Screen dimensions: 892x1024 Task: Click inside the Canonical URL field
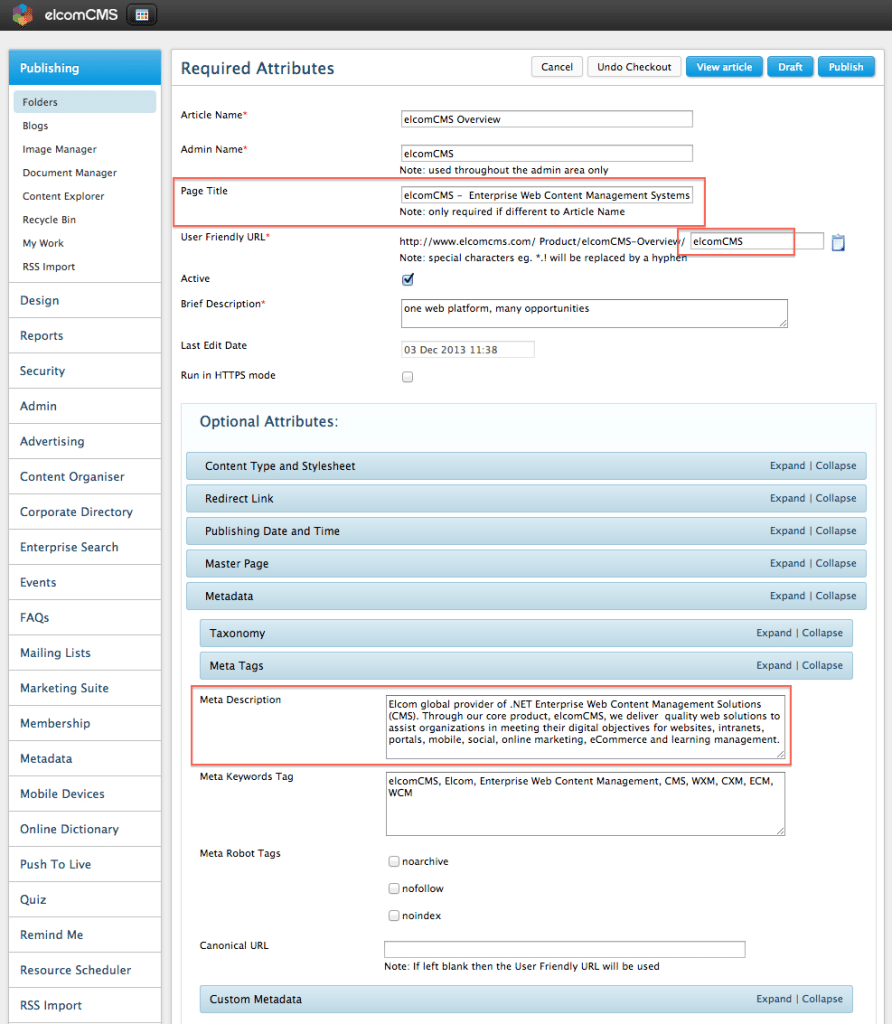pos(564,949)
